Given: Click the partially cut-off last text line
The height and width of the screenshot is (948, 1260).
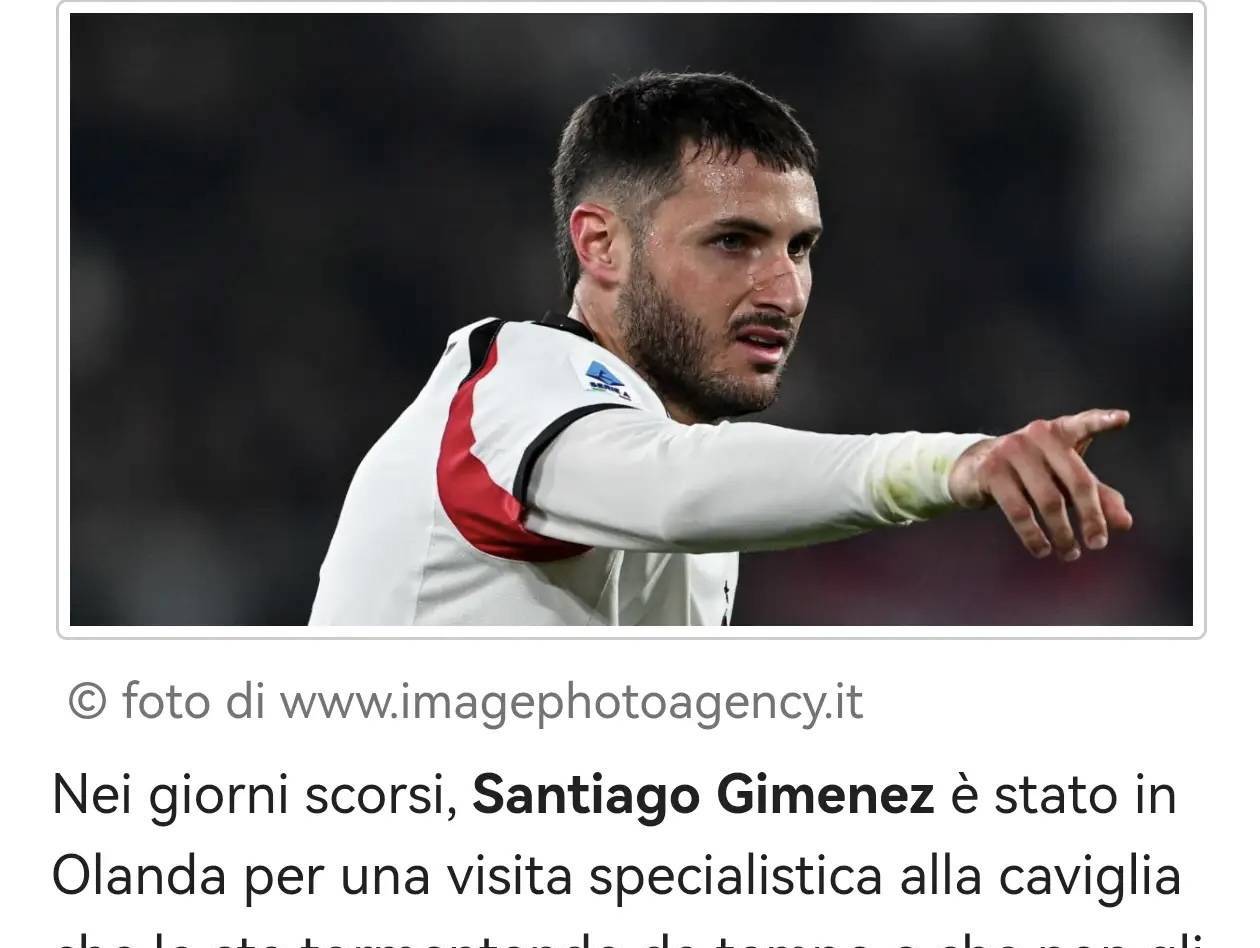Looking at the screenshot, I should (x=630, y=939).
